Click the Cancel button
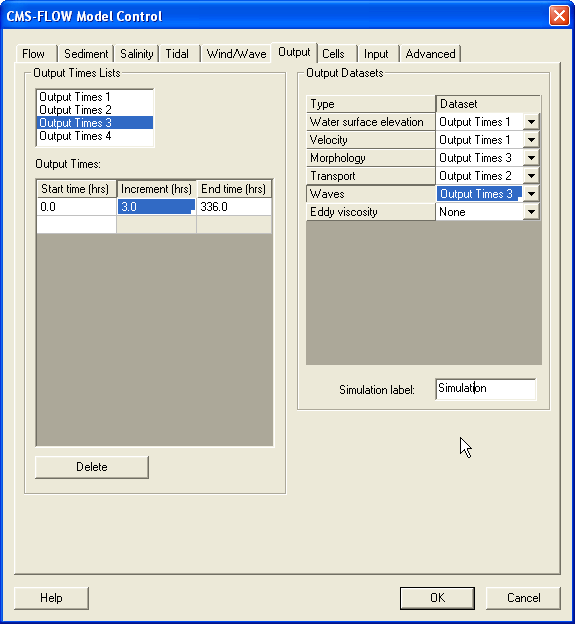 pos(523,598)
